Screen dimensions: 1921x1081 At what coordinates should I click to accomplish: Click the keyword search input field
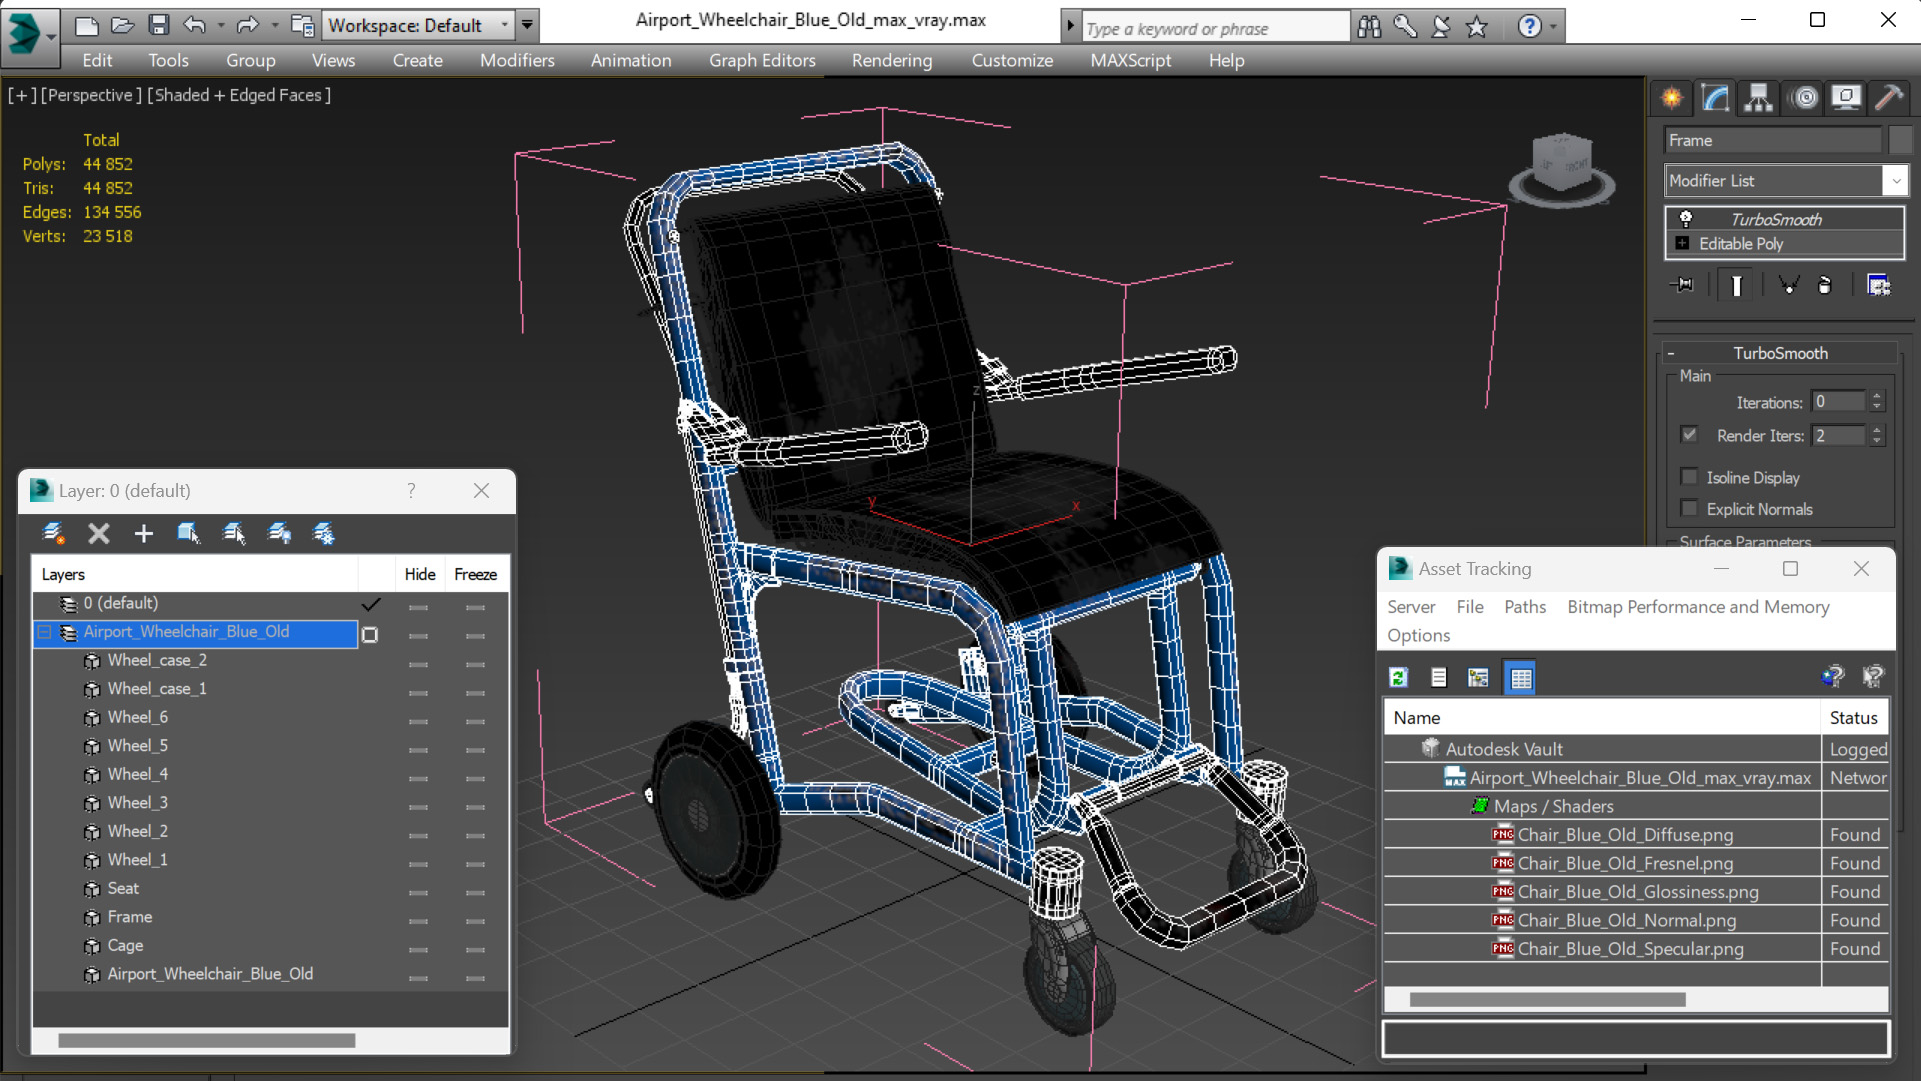pos(1215,28)
